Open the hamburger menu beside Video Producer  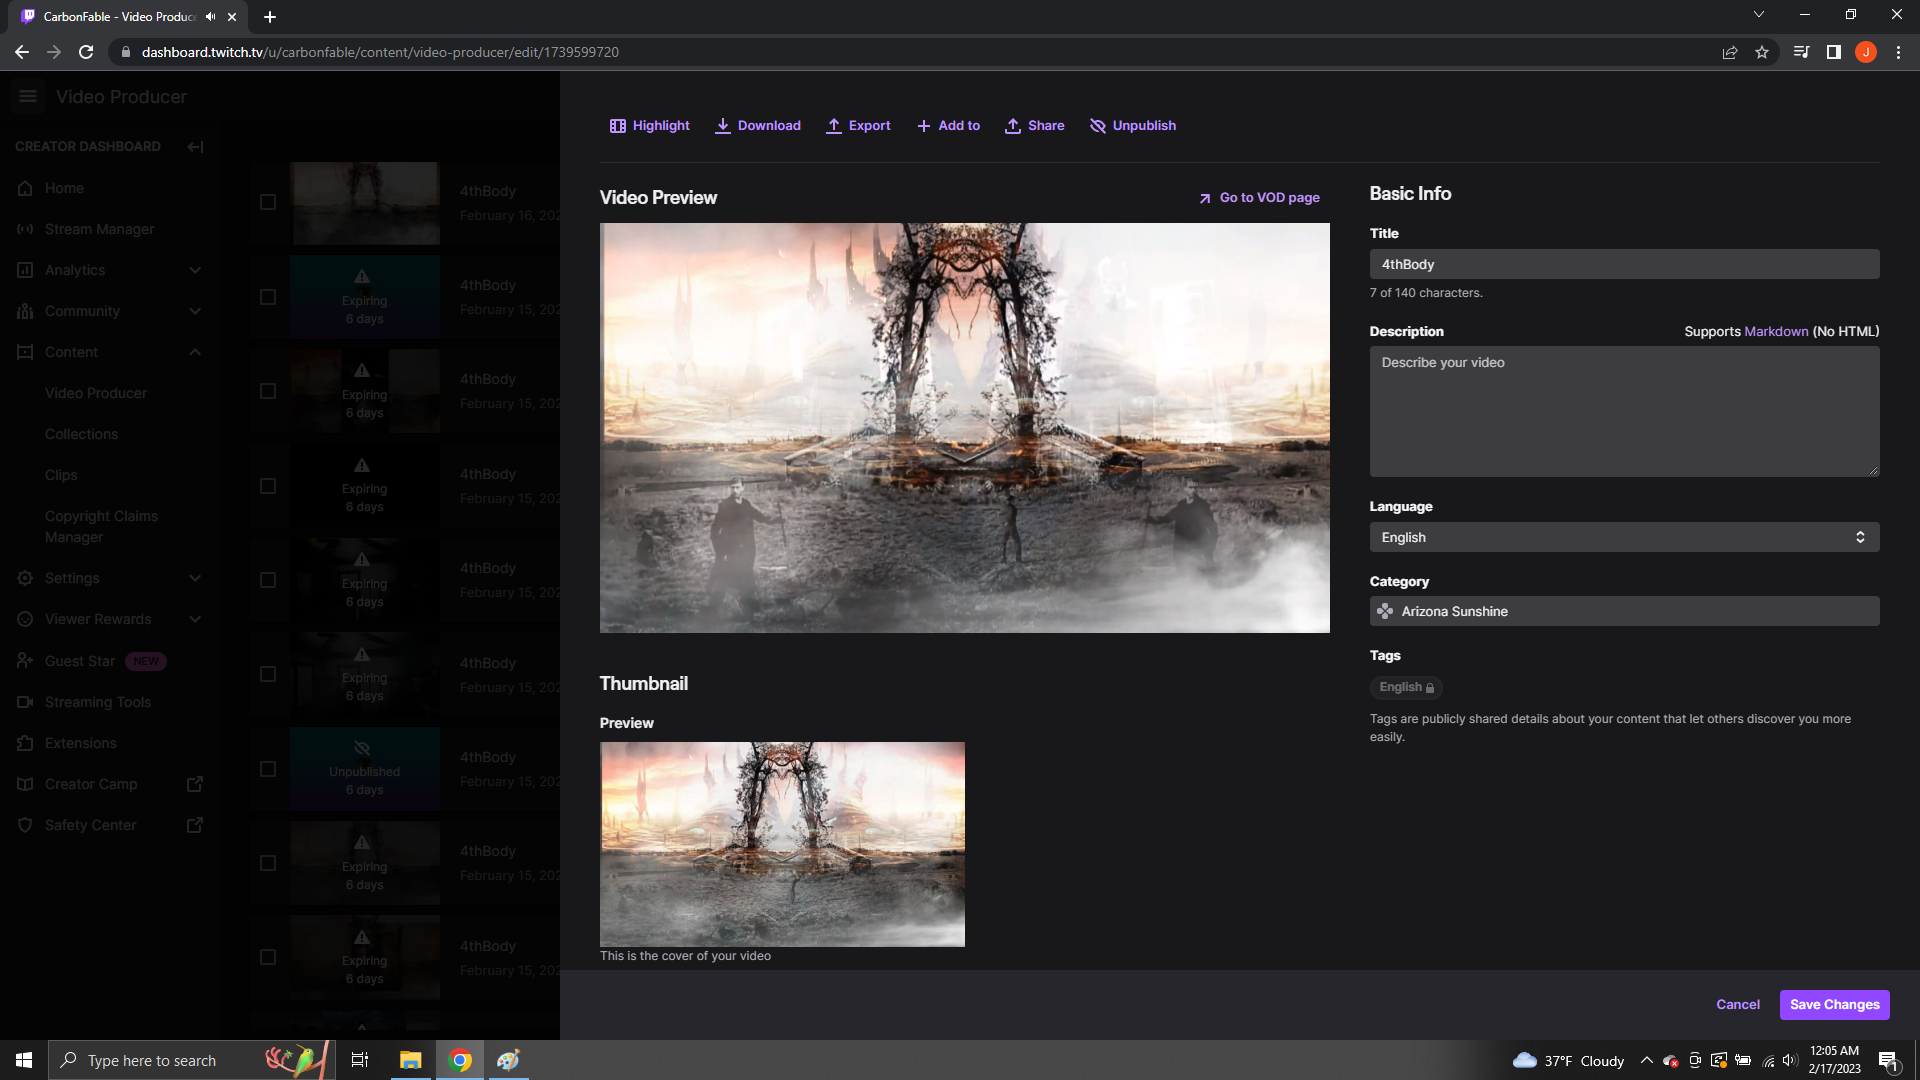click(28, 96)
